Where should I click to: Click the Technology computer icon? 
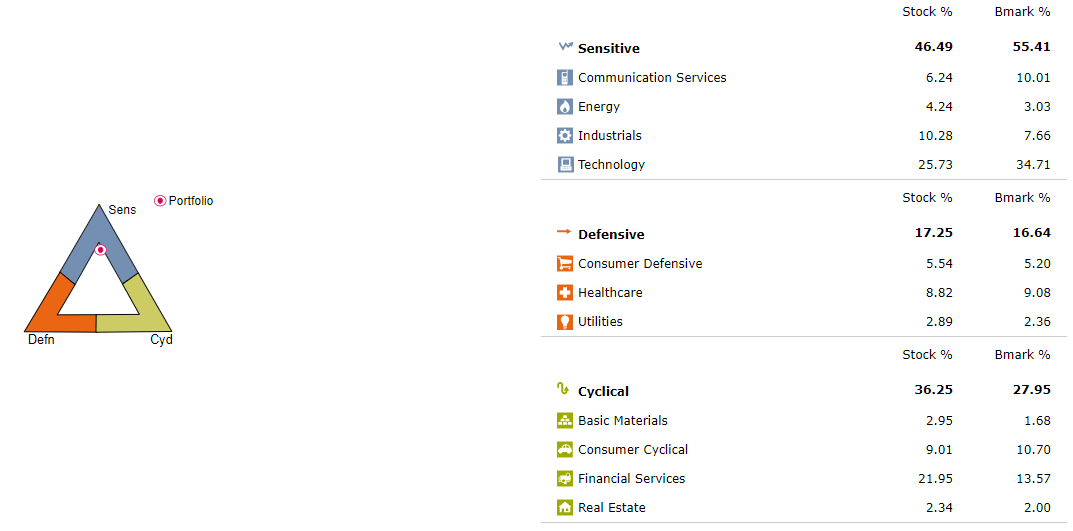(565, 164)
